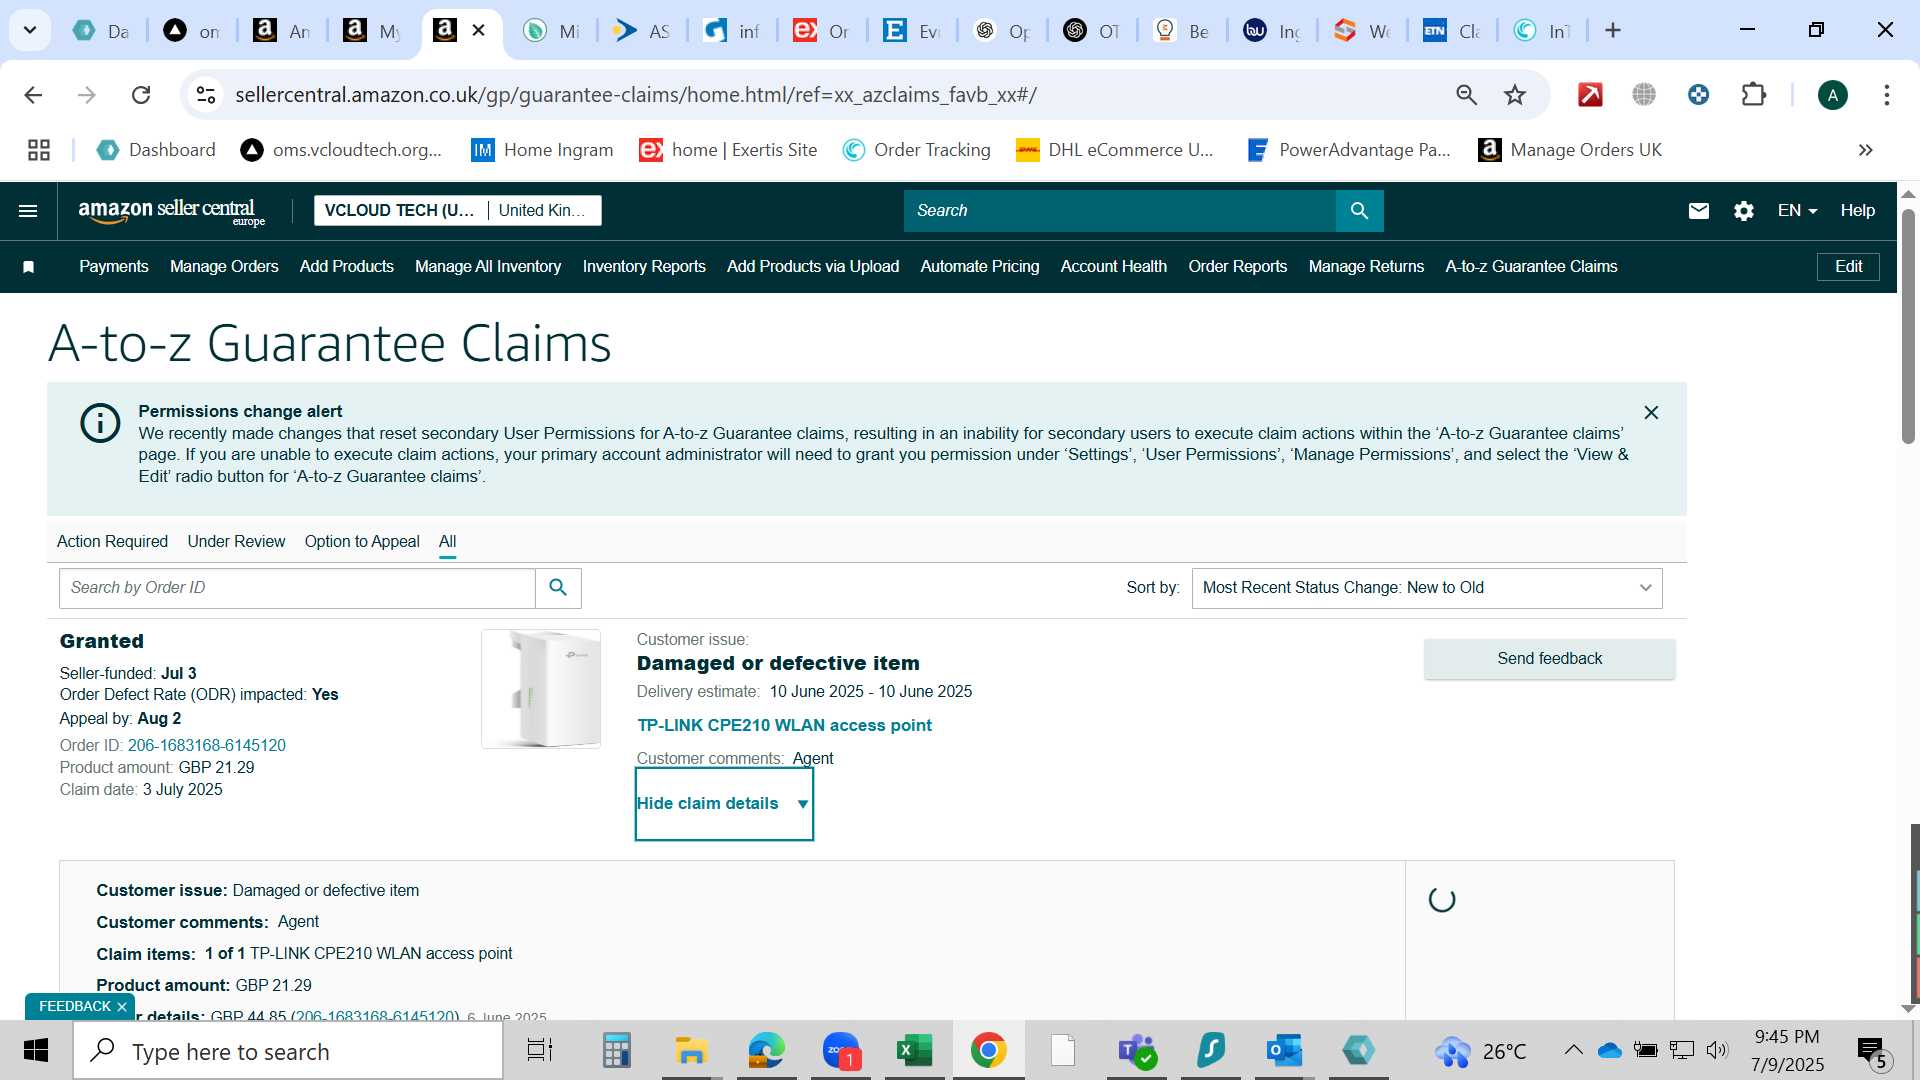Screen dimensions: 1920x1080
Task: Open the red arrow extension icon
Action: tap(1590, 95)
